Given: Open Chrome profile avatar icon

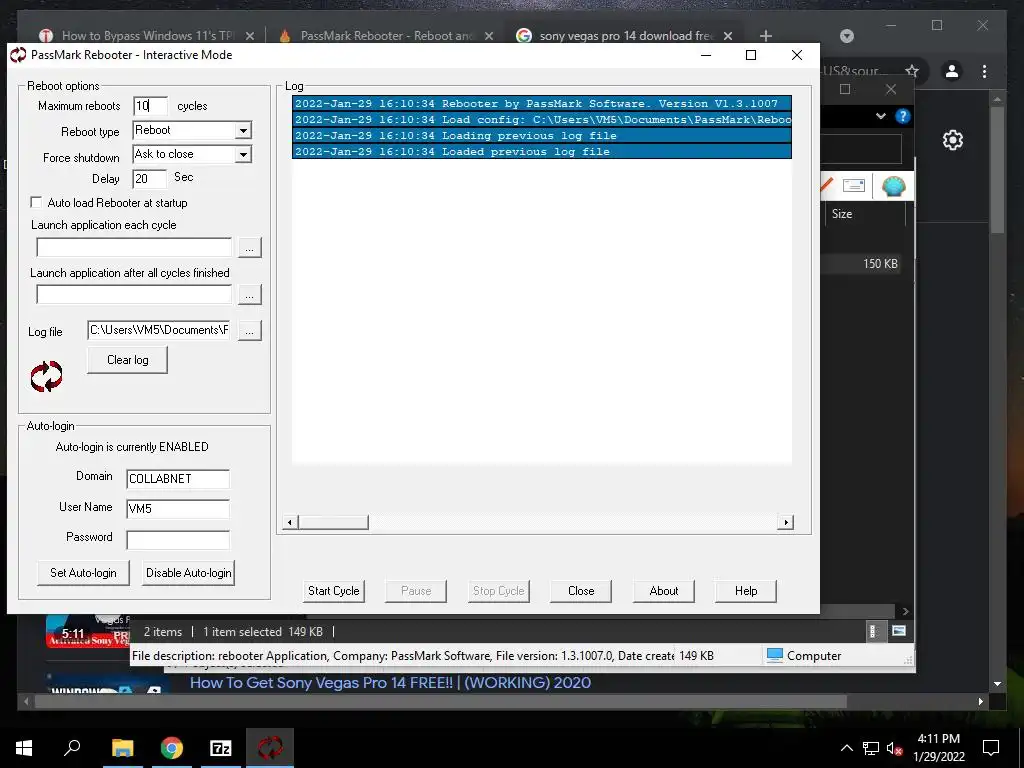Looking at the screenshot, I should tap(952, 71).
